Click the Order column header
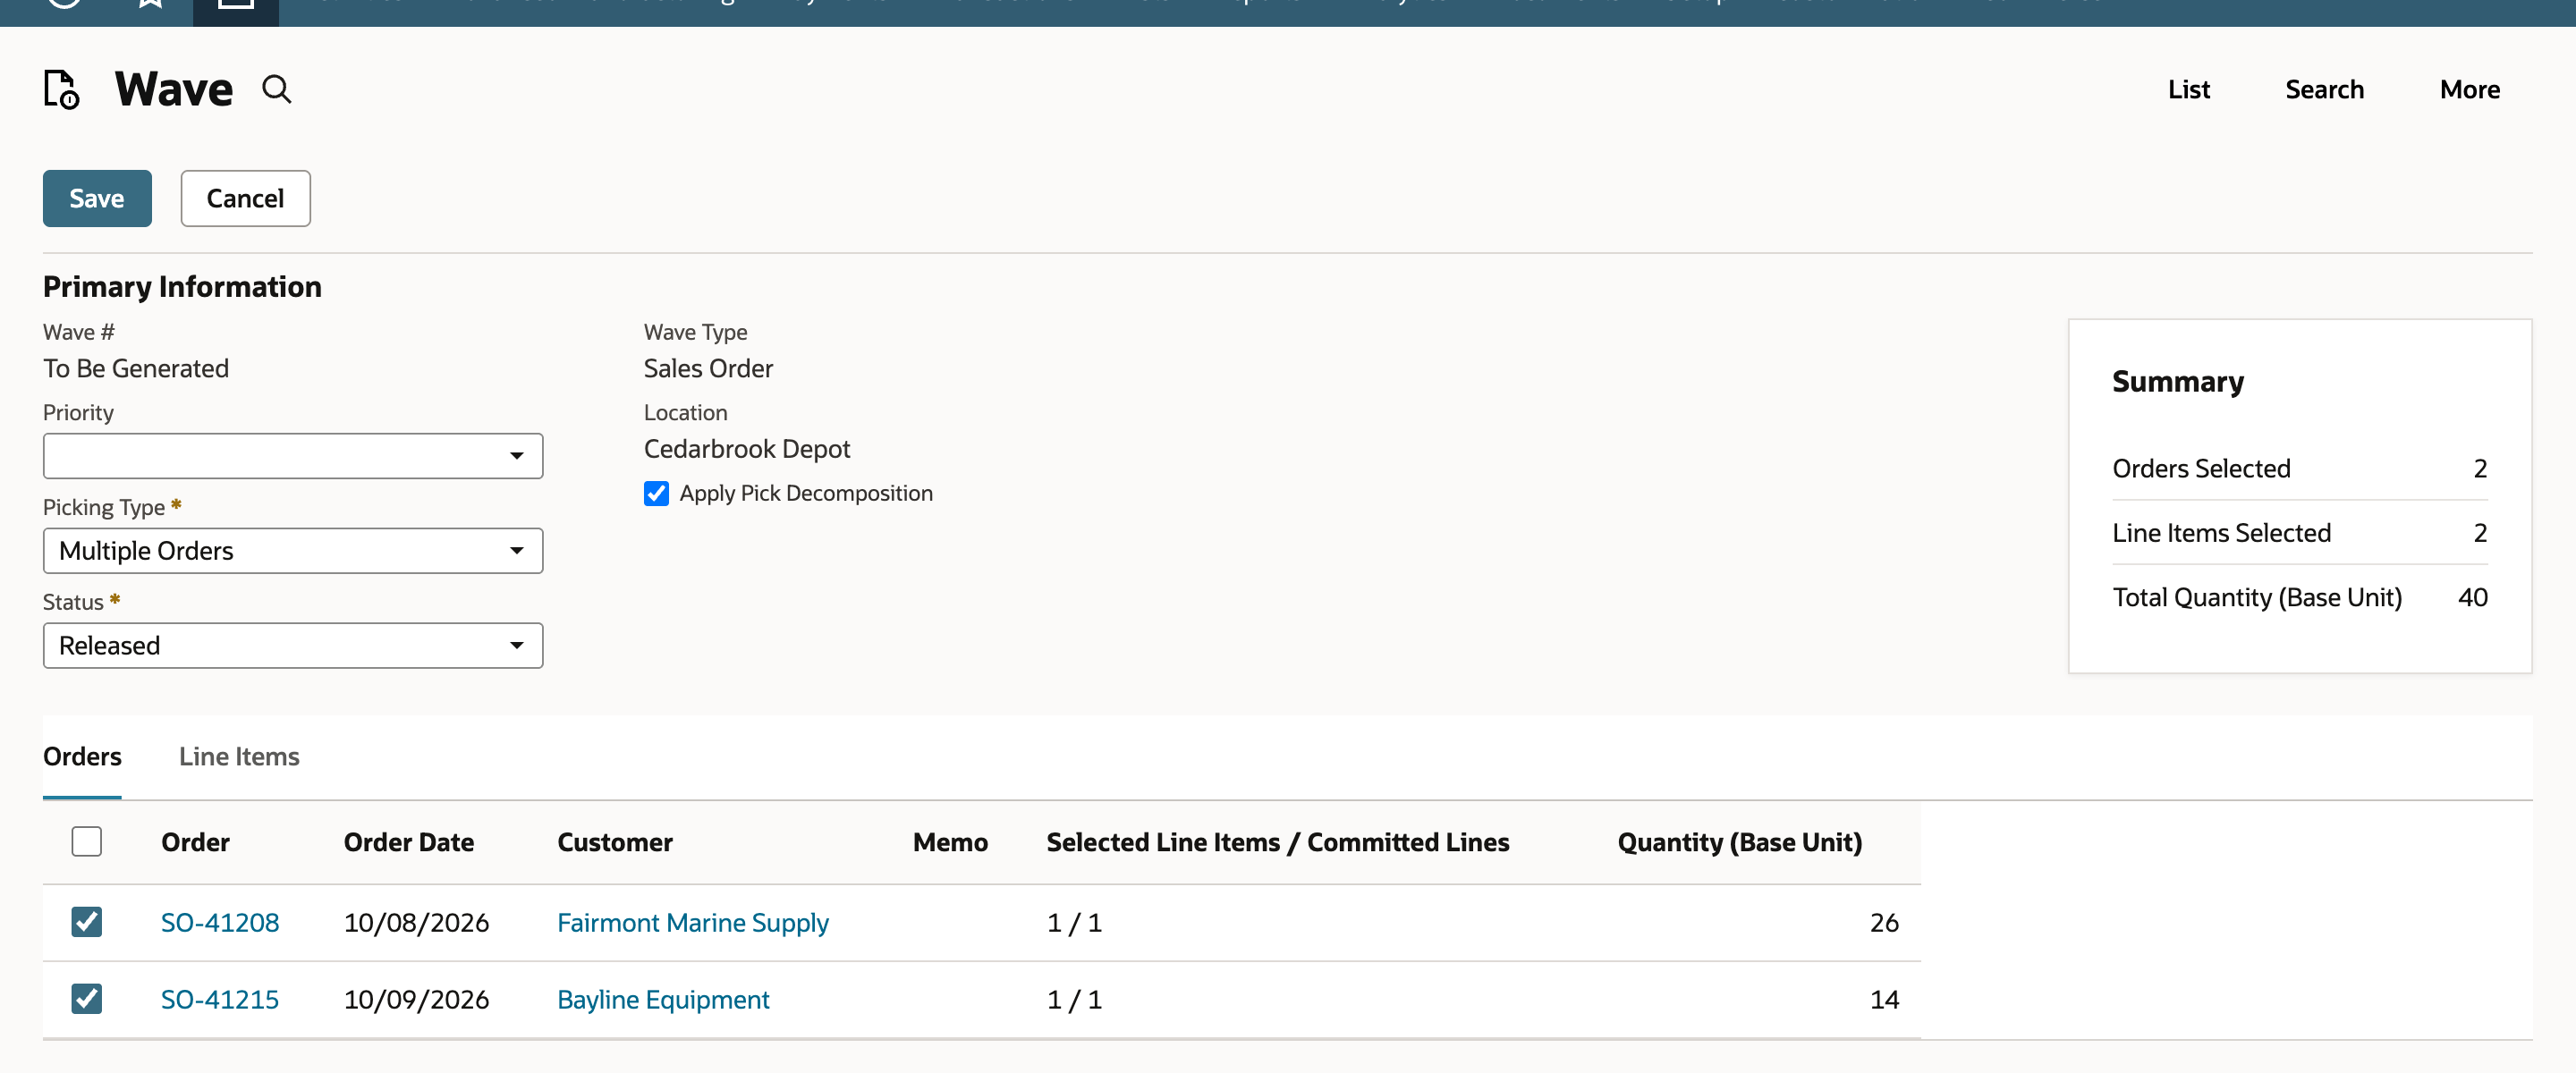Viewport: 2576px width, 1073px height. (x=195, y=842)
